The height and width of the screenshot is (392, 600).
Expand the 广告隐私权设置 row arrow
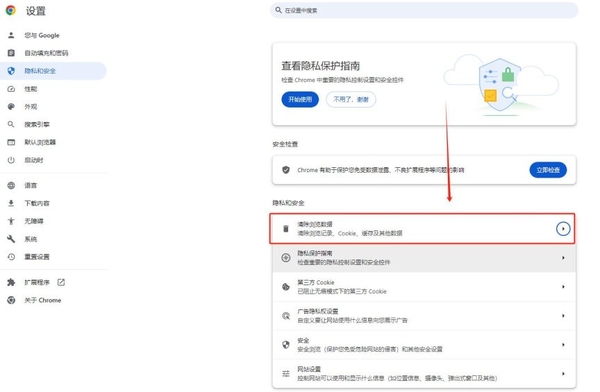coord(563,316)
